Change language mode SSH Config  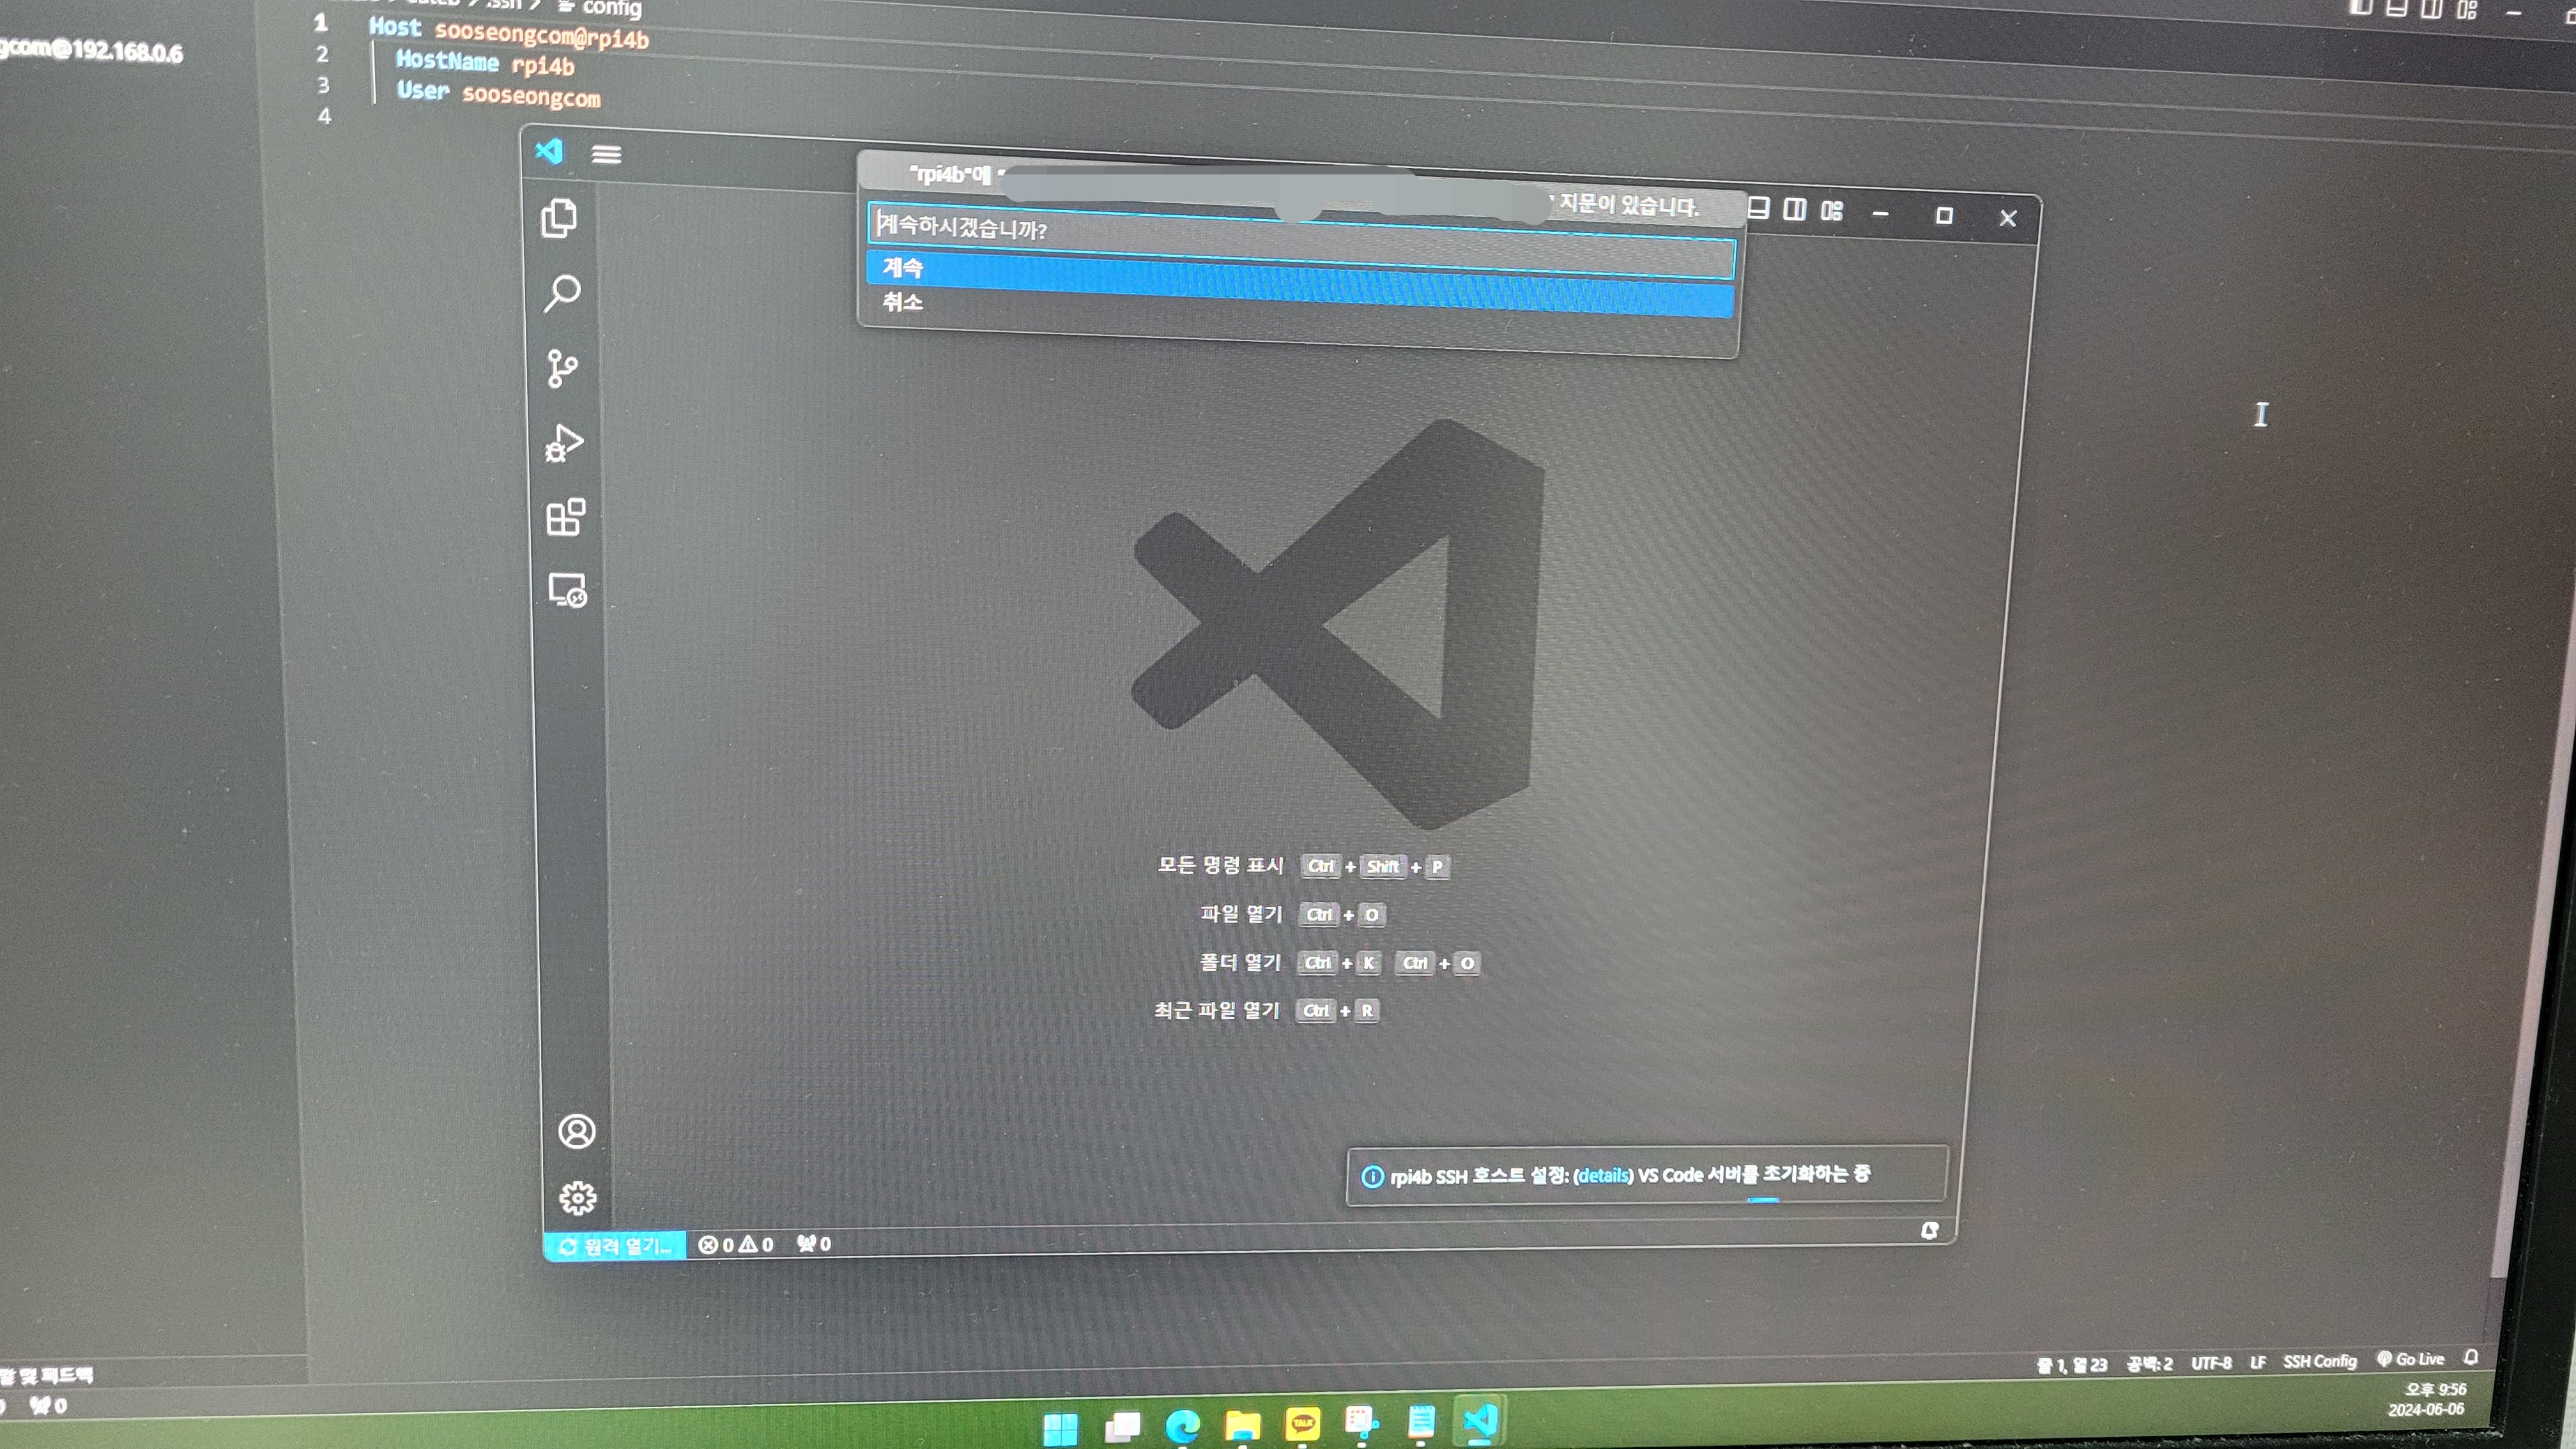(2319, 1361)
